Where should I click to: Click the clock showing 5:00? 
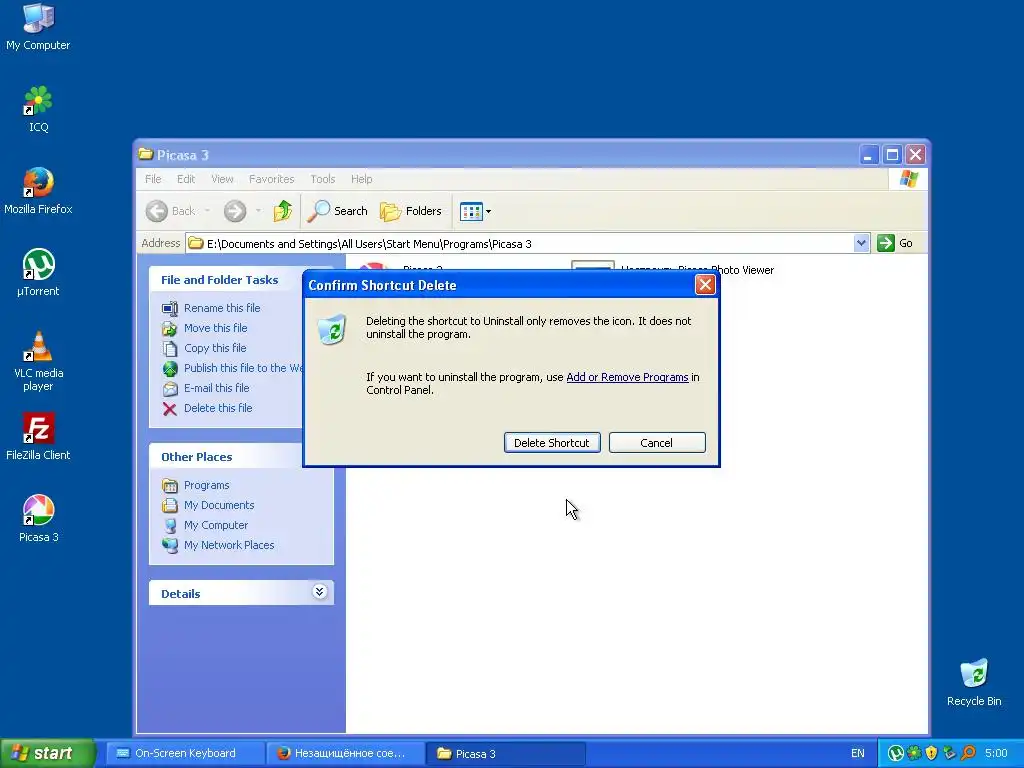[996, 753]
